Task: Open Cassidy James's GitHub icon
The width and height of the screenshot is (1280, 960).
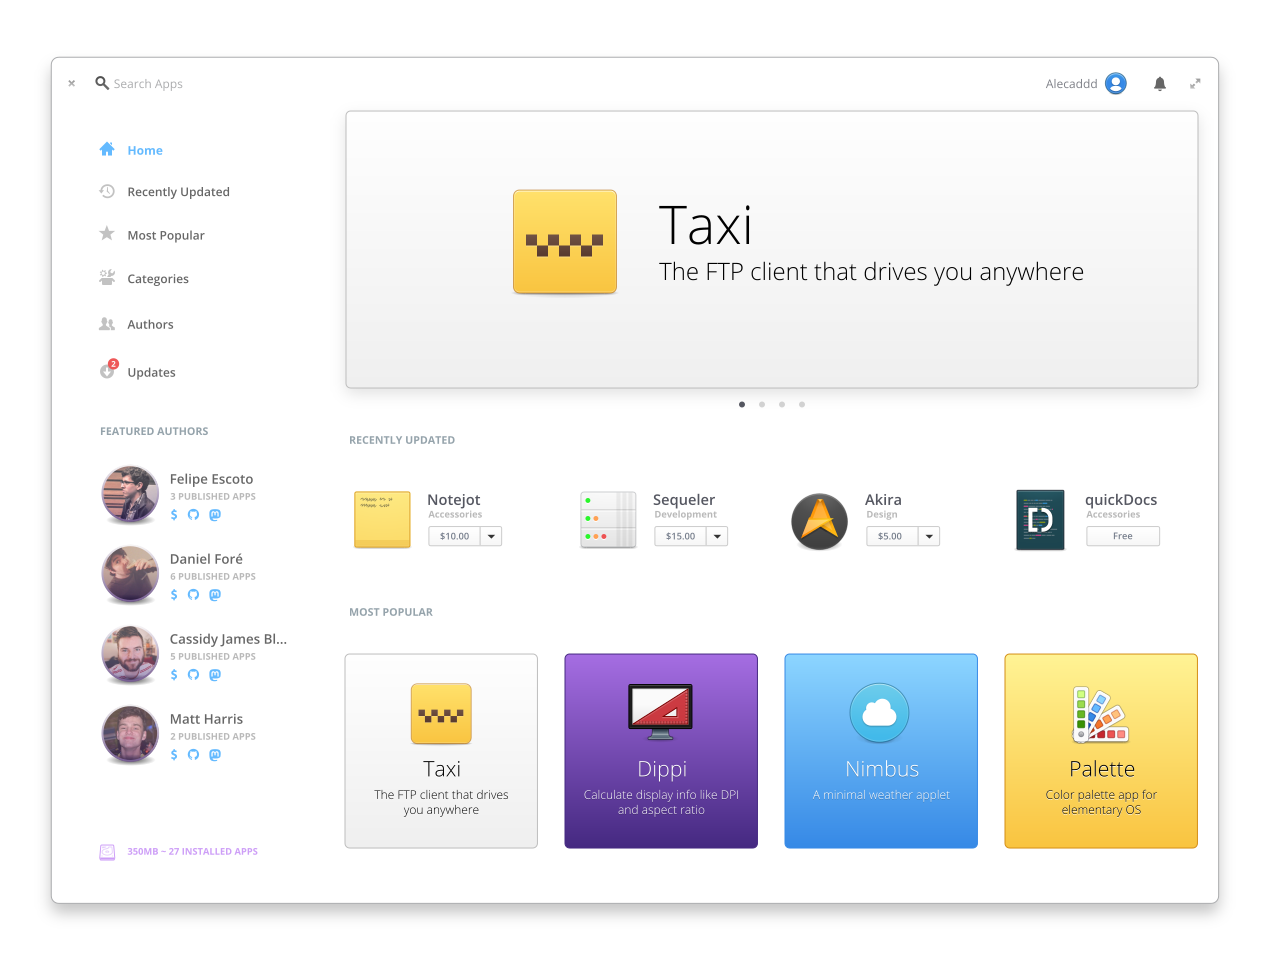Action: tap(194, 675)
